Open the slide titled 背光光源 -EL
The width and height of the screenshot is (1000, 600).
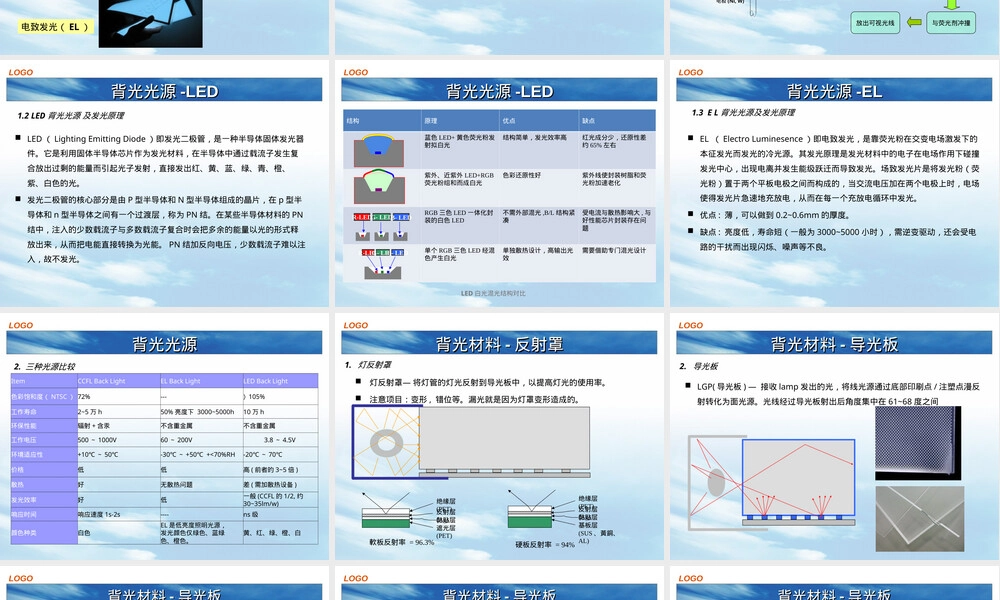tap(834, 184)
